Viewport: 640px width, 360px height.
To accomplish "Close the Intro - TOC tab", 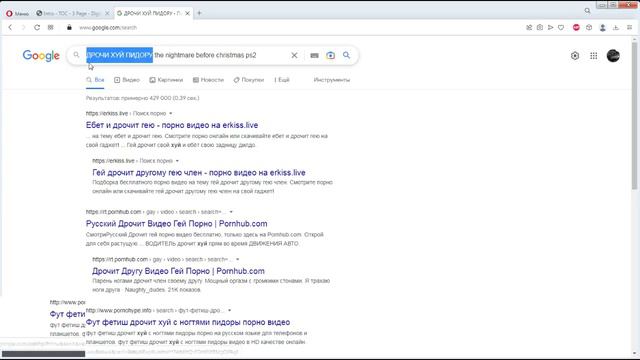I will 107,13.
